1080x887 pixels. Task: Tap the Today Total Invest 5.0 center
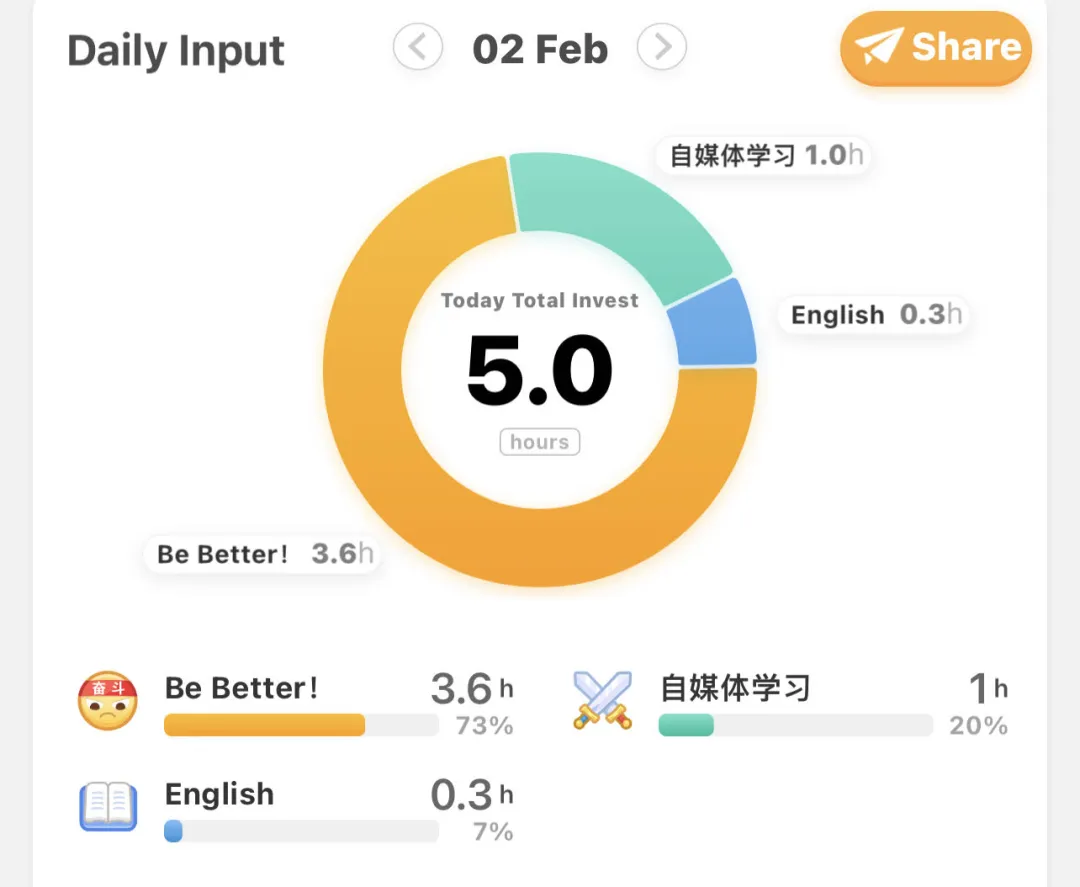pos(540,370)
